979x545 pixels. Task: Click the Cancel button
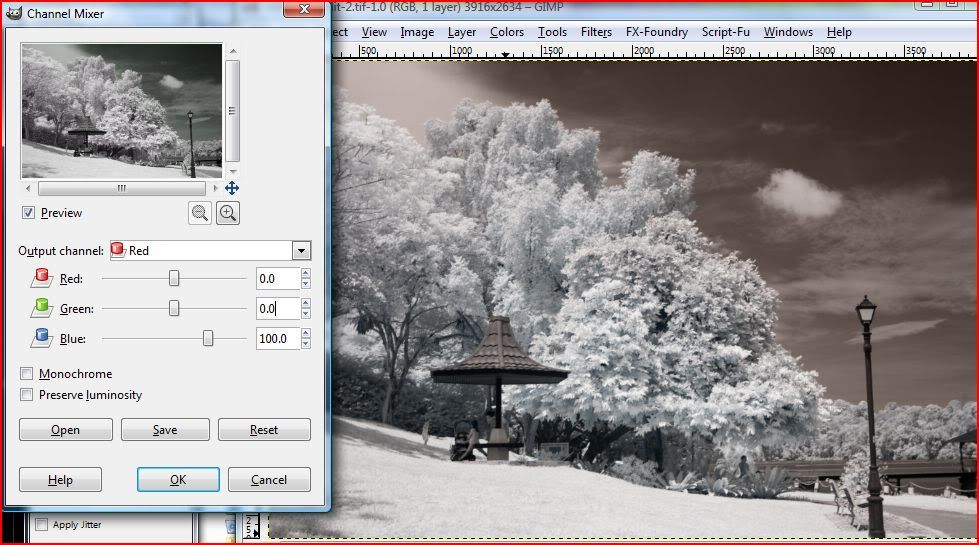(x=269, y=479)
